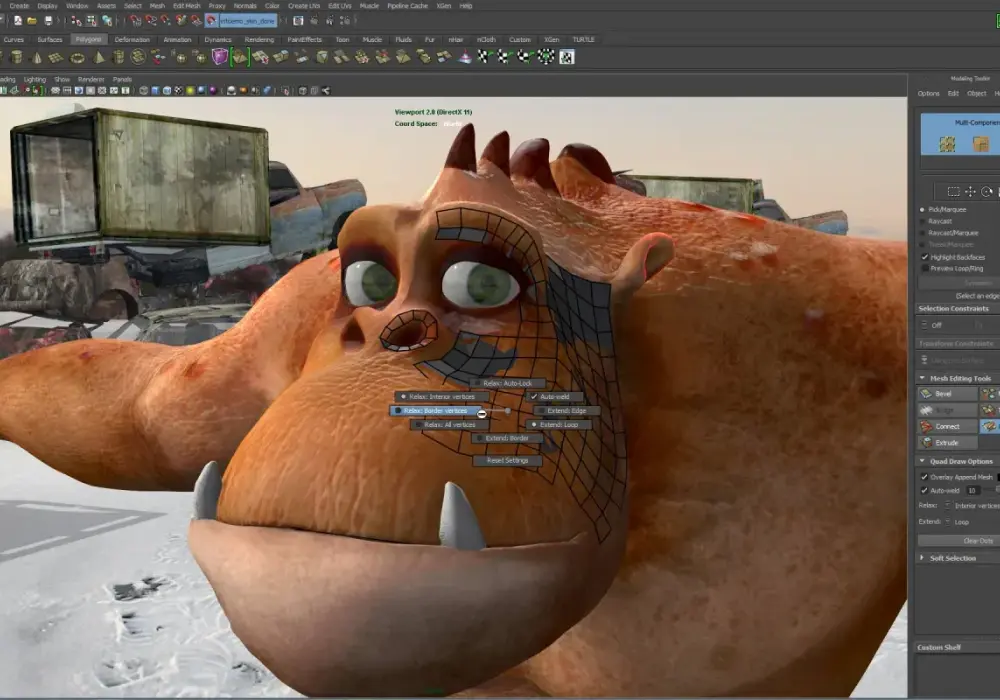
Task: Toggle Highlight Backfaces checkbox
Action: click(x=925, y=257)
